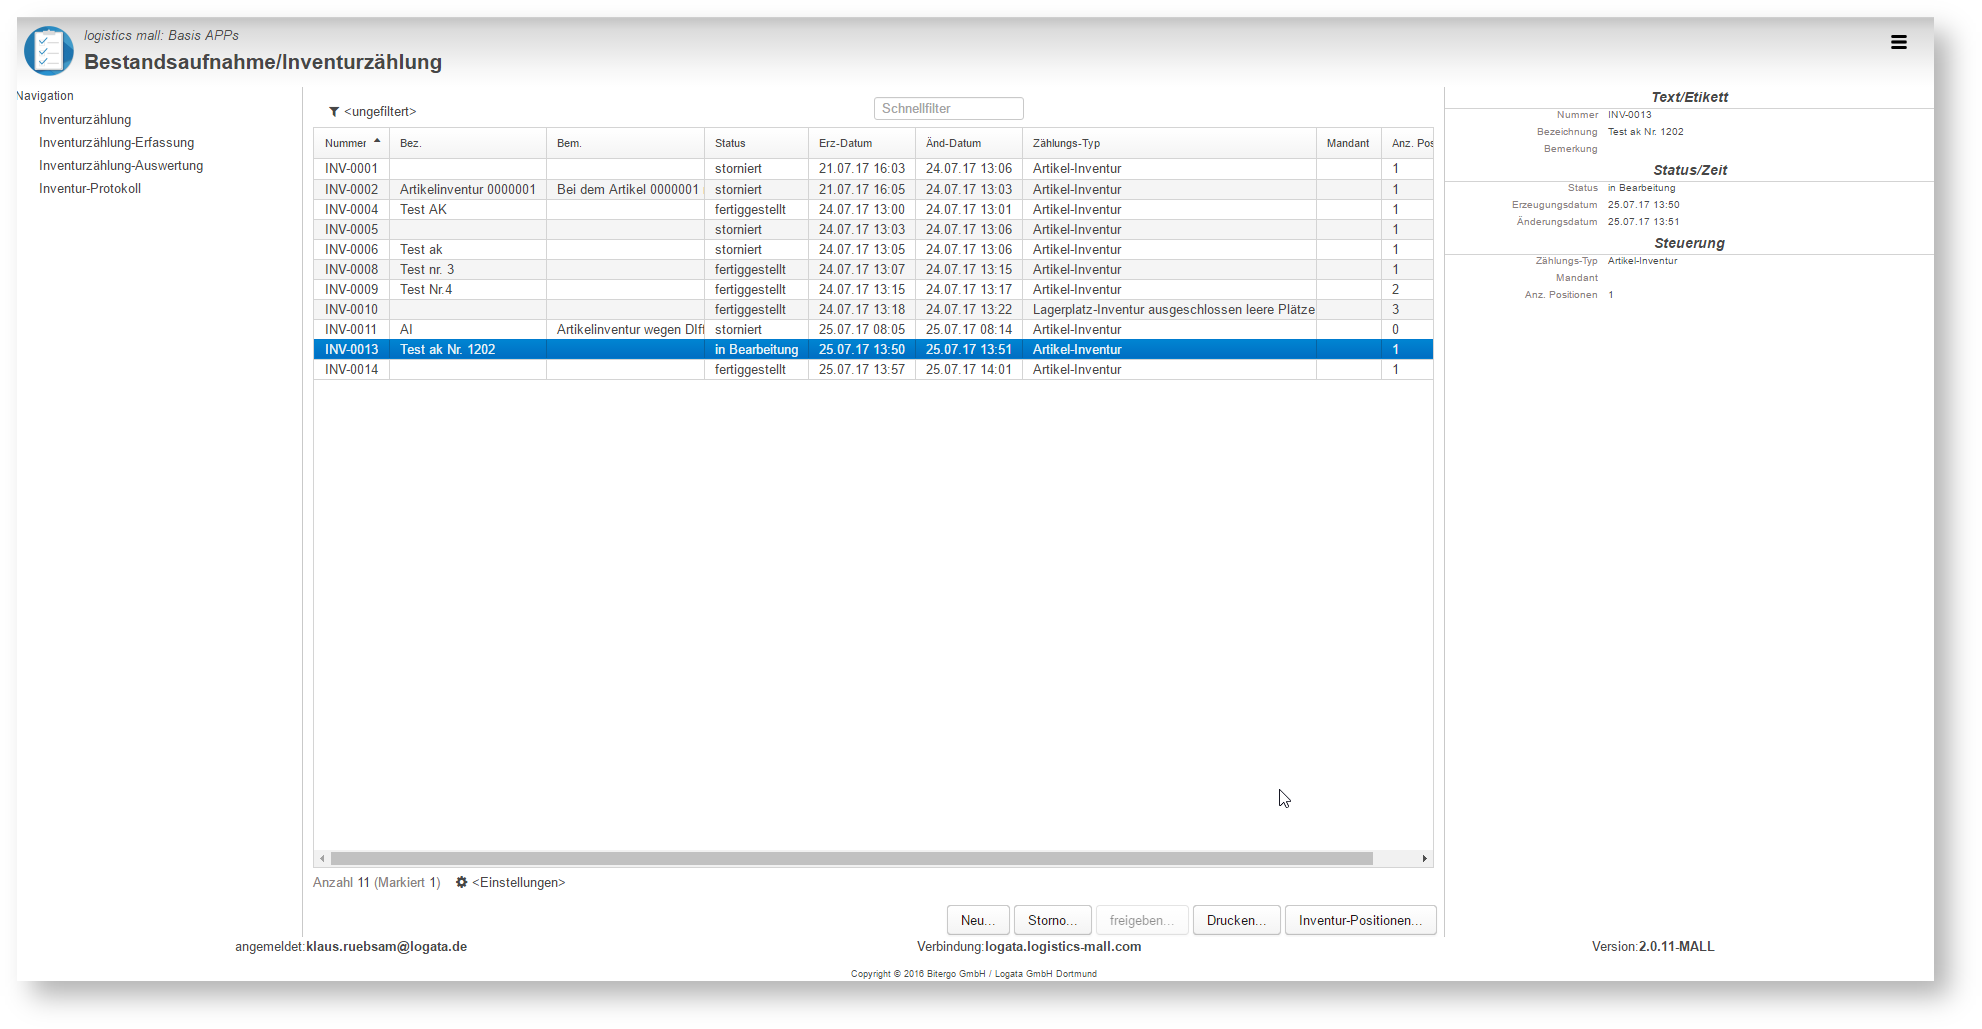Image resolution: width=1982 pixels, height=1029 pixels.
Task: Sort by Status column header
Action: (x=756, y=143)
